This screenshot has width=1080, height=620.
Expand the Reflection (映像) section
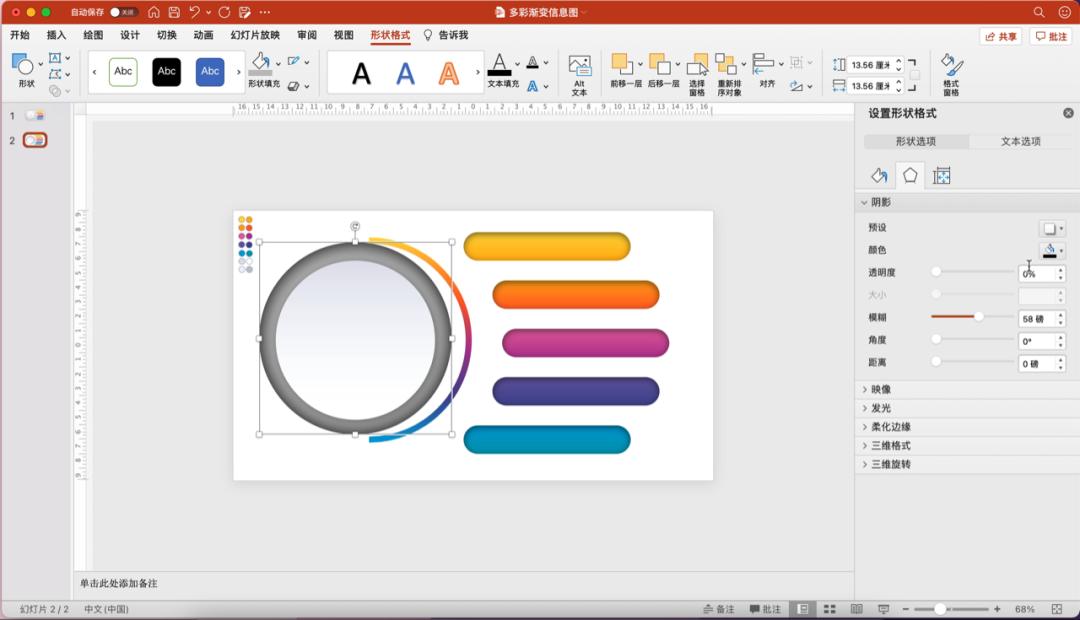[x=880, y=390]
